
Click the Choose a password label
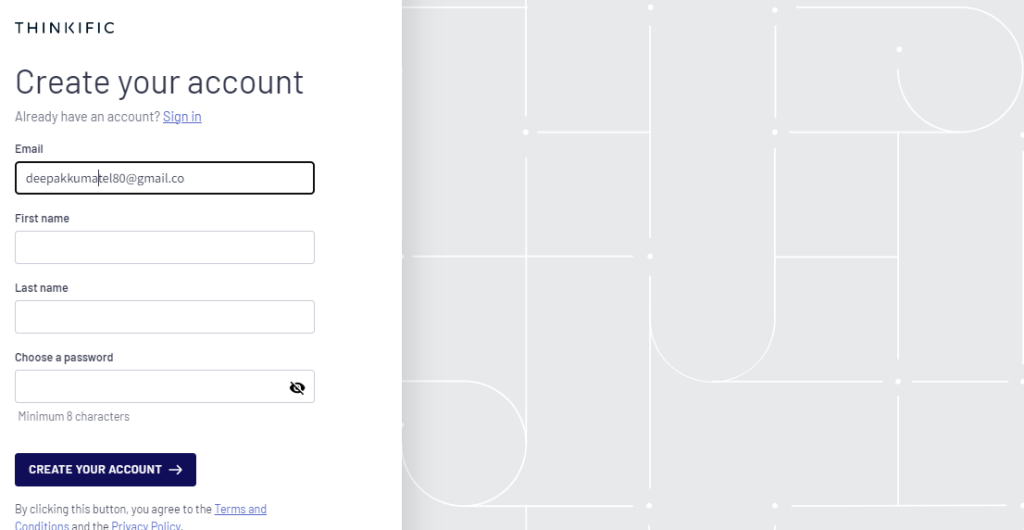(64, 357)
